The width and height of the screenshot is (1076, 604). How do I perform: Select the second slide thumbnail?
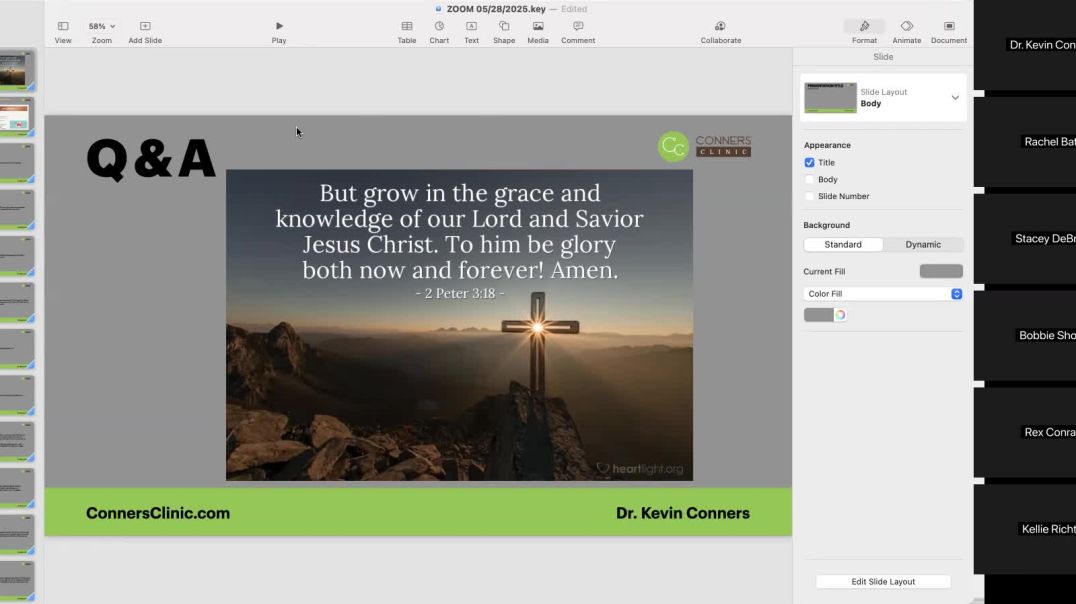pyautogui.click(x=16, y=116)
